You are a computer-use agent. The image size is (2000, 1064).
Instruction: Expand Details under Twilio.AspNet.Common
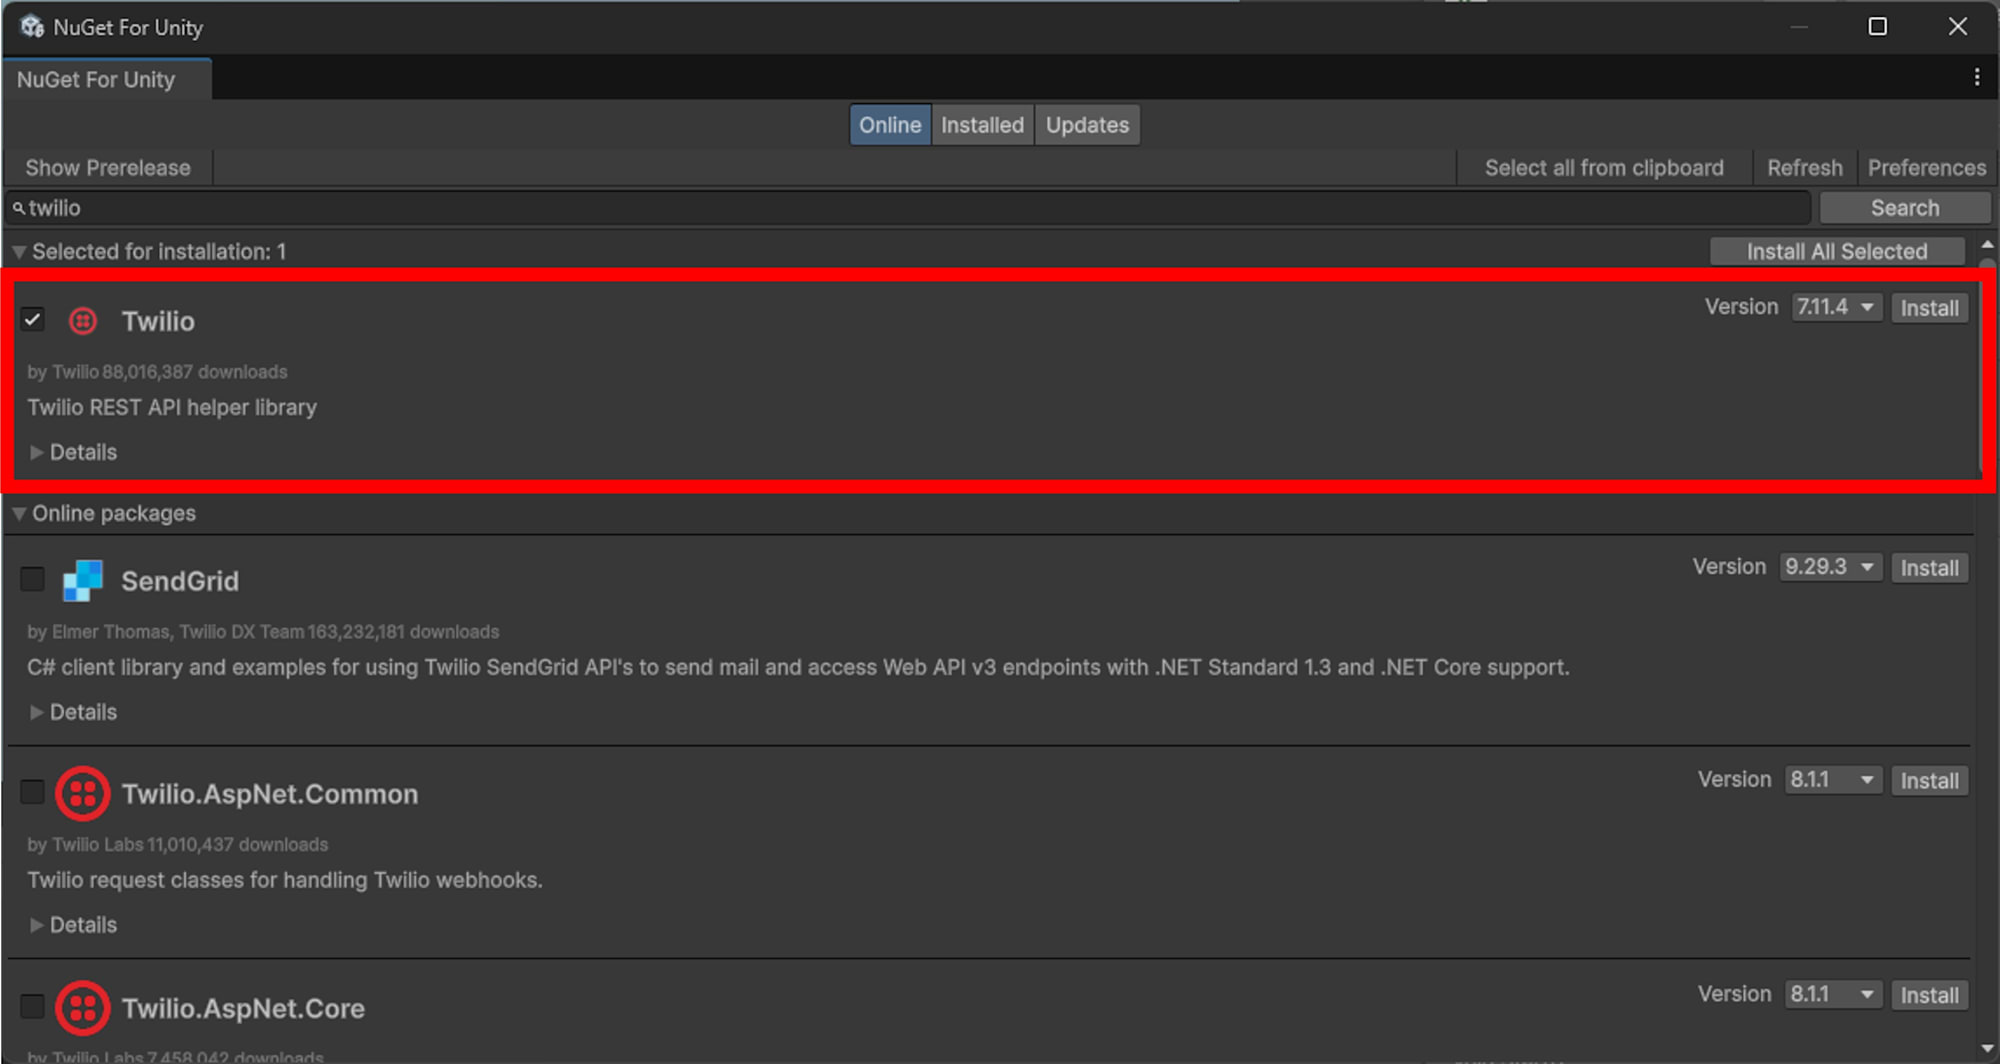coord(73,925)
